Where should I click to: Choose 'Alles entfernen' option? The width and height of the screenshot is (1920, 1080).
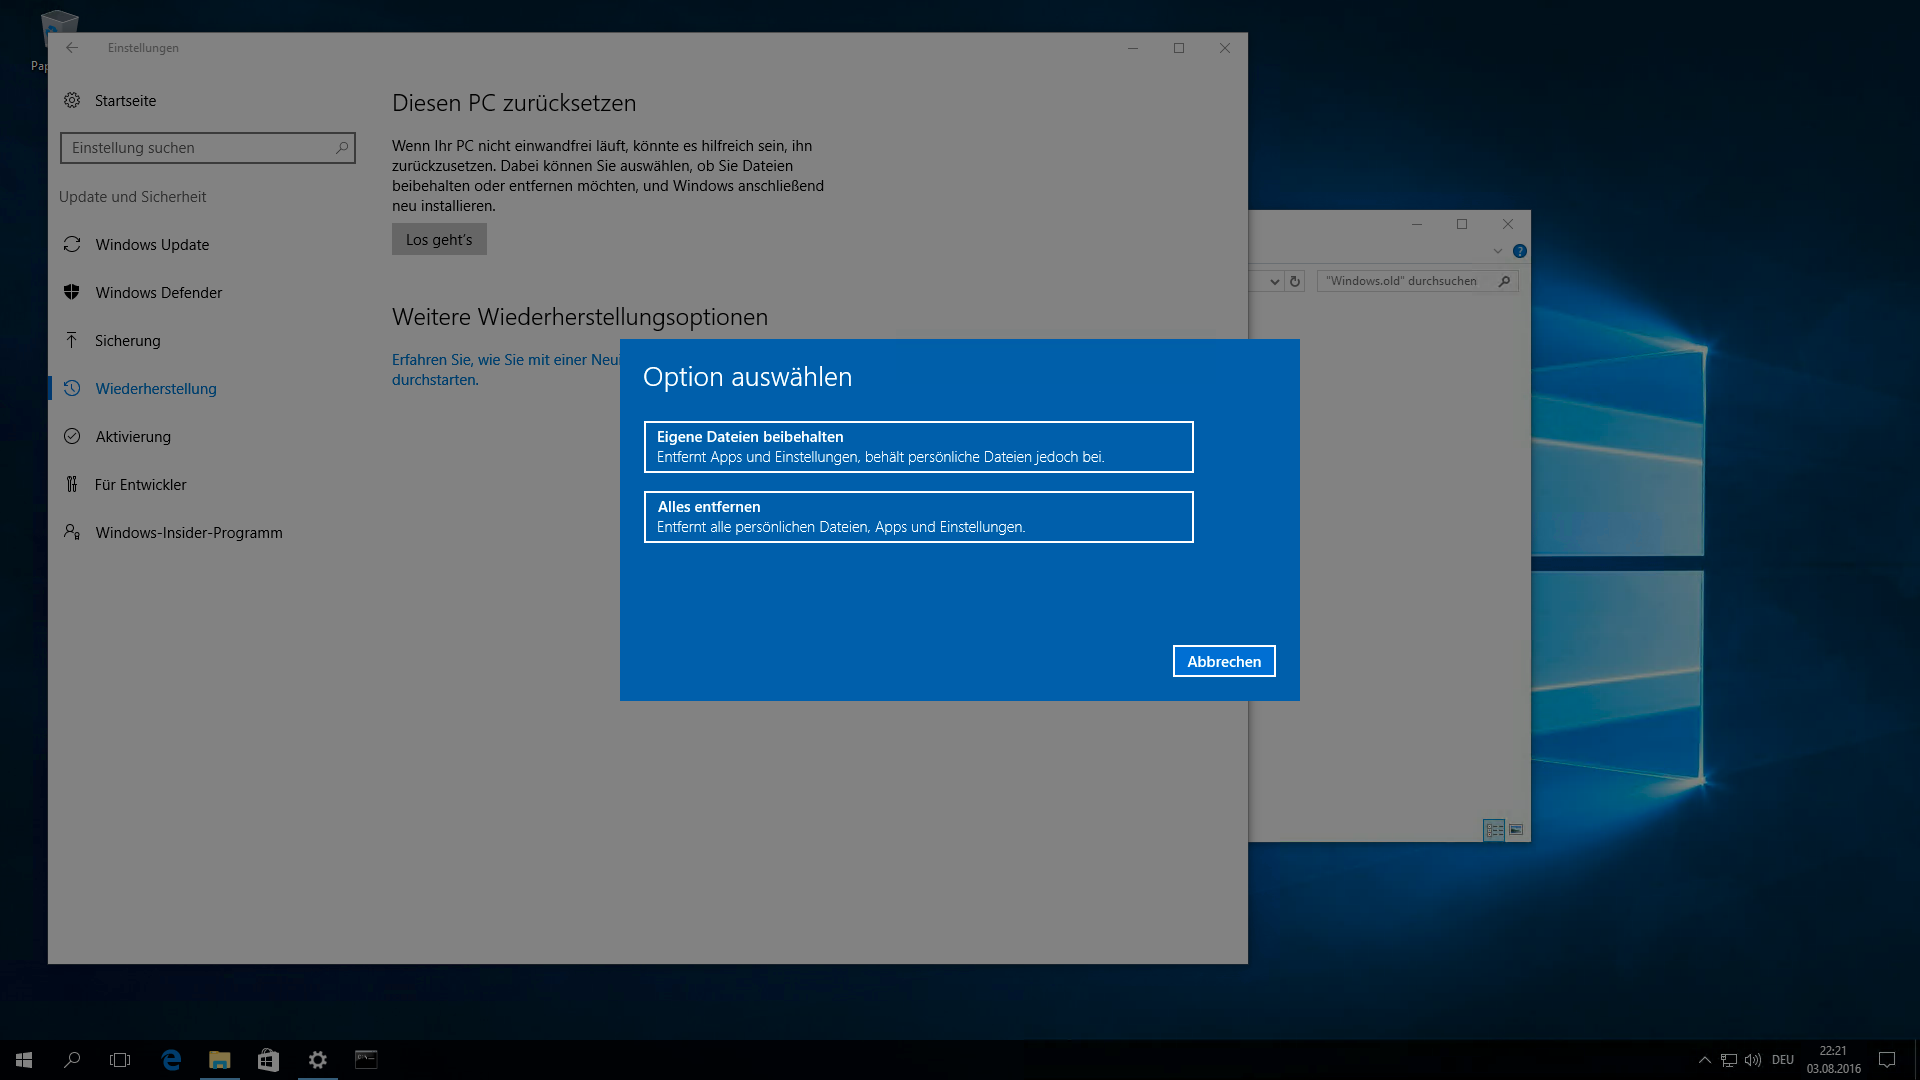click(x=918, y=517)
